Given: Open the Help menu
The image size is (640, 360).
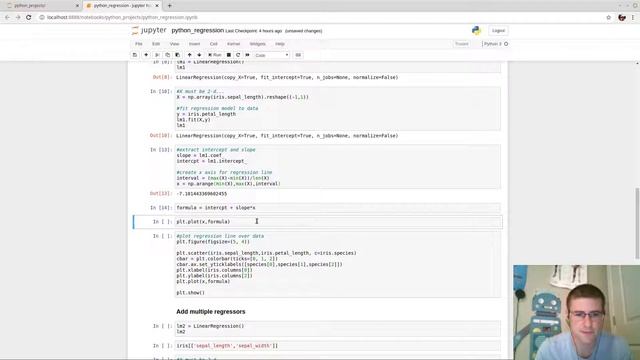Looking at the screenshot, I should (x=280, y=44).
